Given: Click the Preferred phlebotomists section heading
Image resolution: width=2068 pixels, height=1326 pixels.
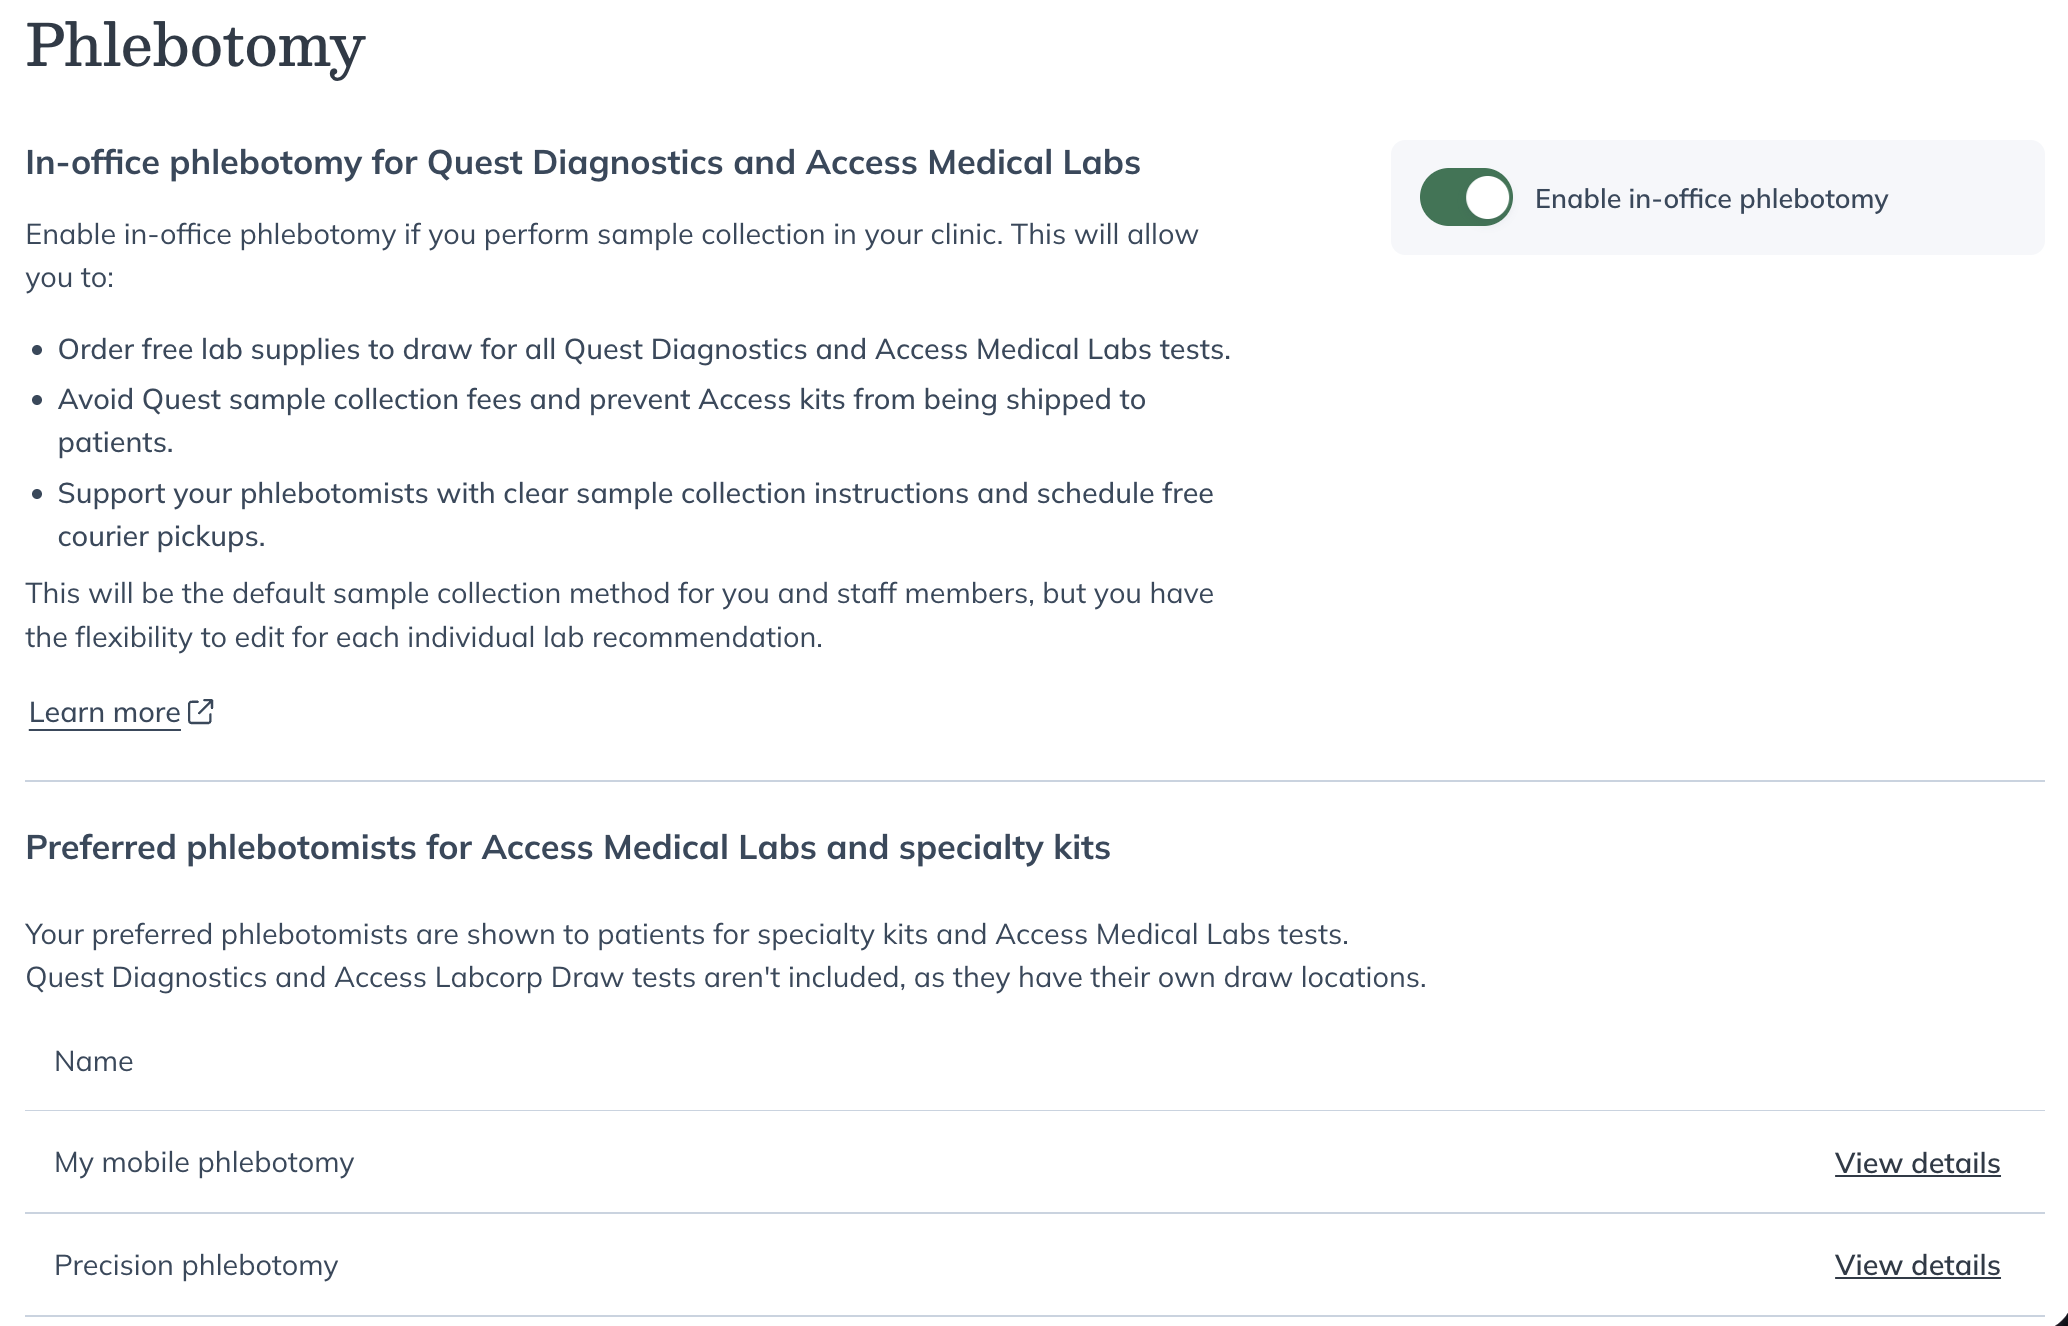Looking at the screenshot, I should (x=567, y=847).
